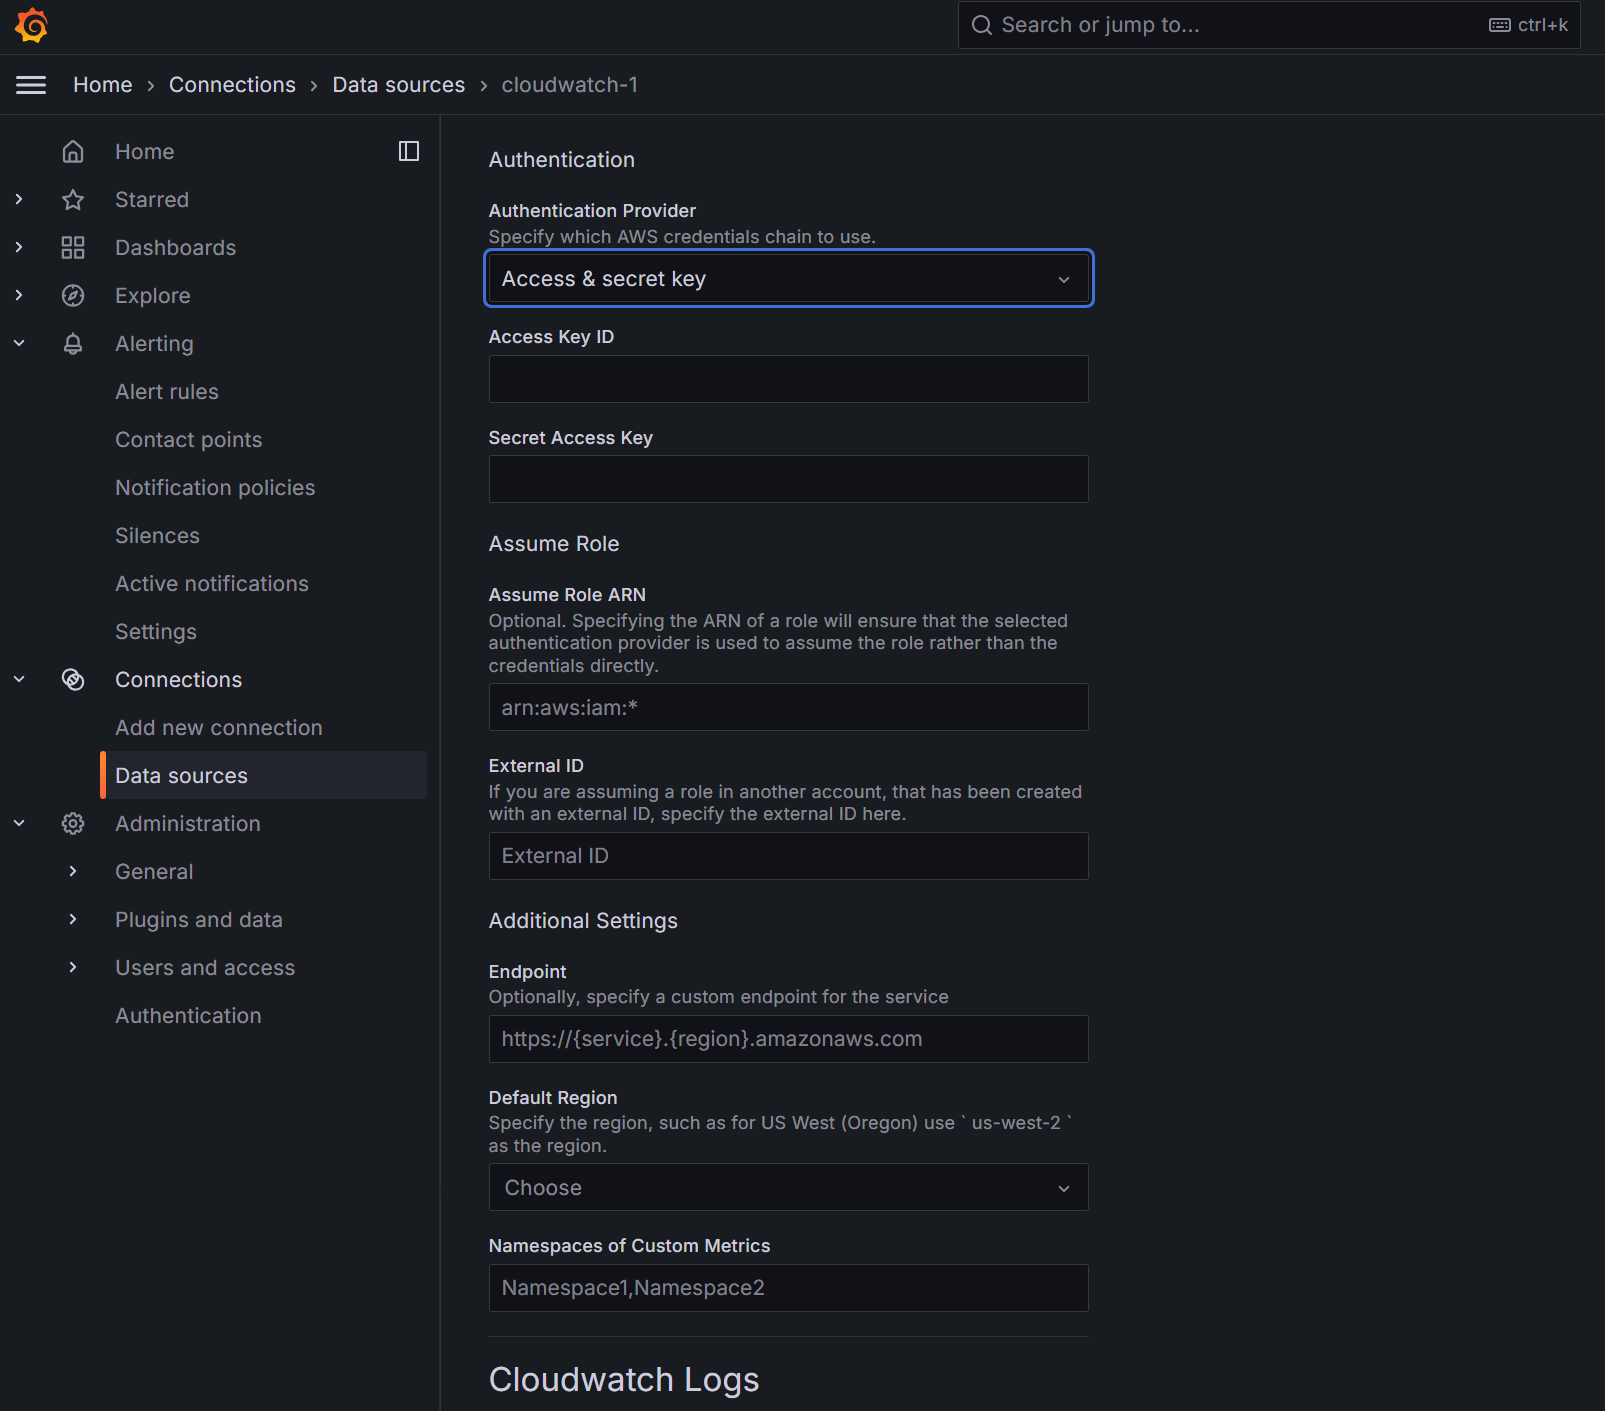Focus the Assume Role ARN field
The width and height of the screenshot is (1605, 1411).
[x=788, y=707]
